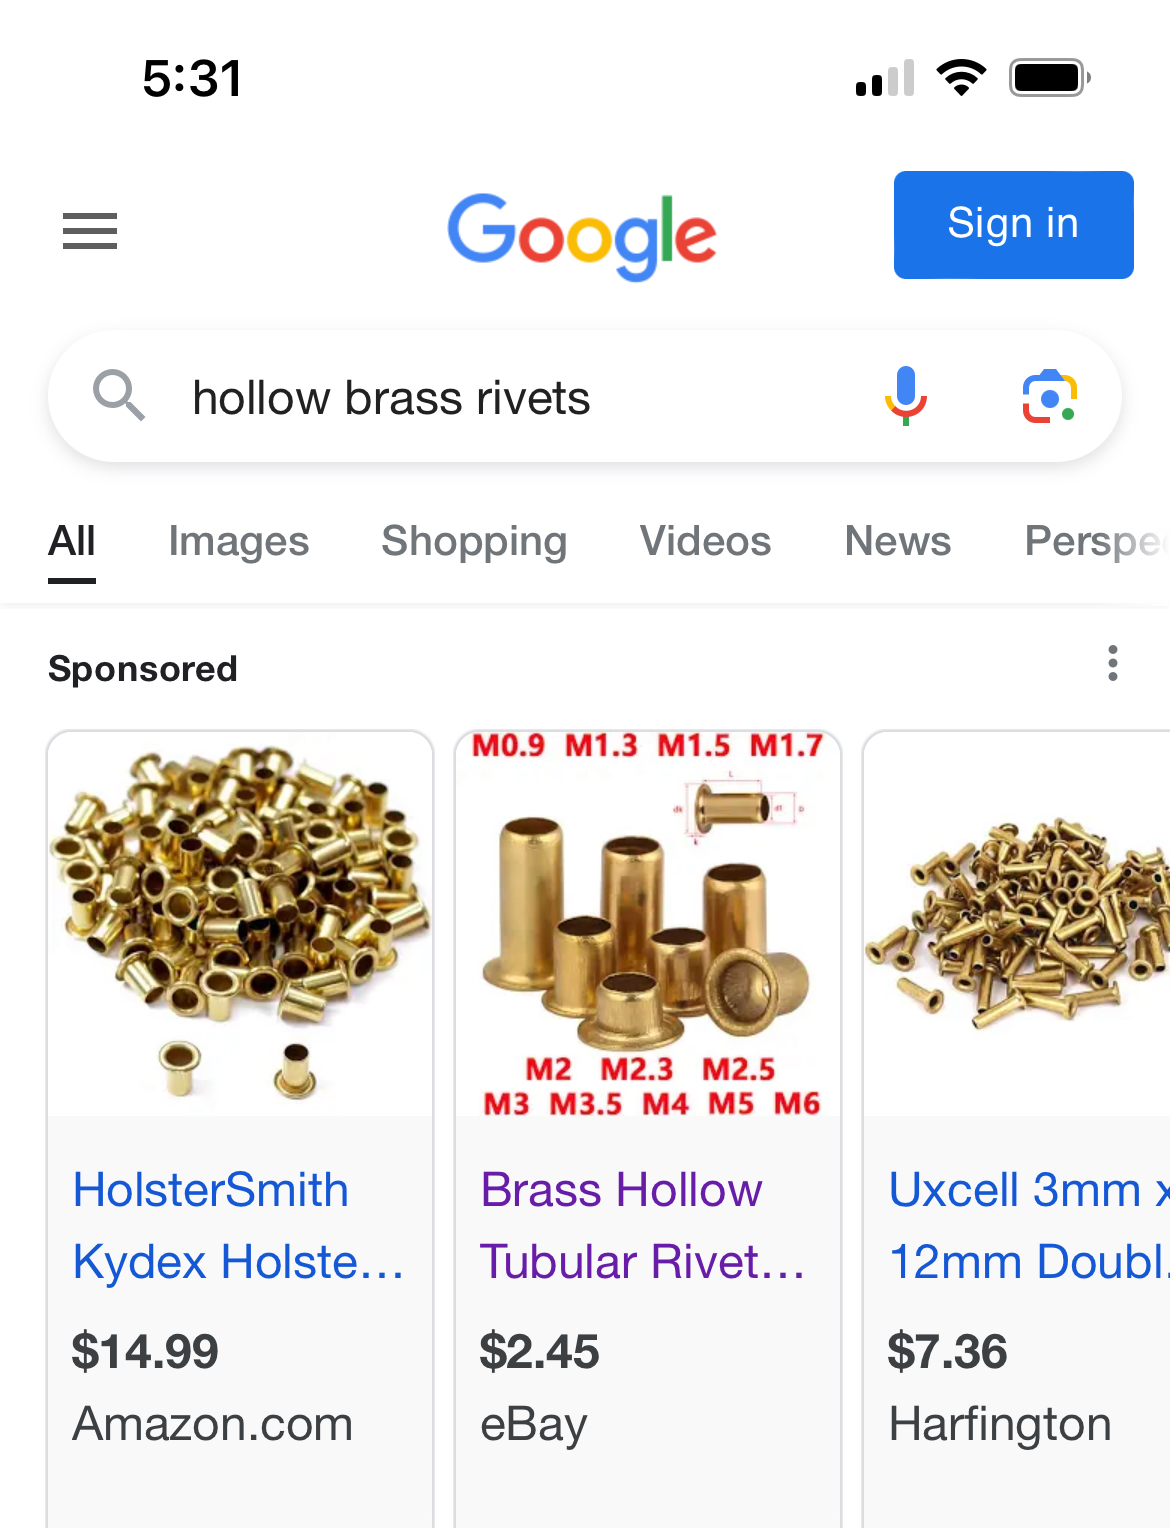Open sponsored results three-dot options
Screen dimensions: 1170x1528
pos(1112,663)
